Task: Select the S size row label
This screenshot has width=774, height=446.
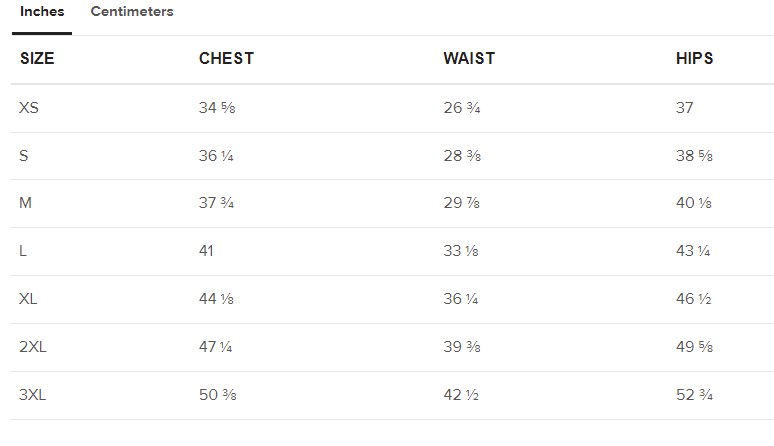Action: click(x=24, y=156)
